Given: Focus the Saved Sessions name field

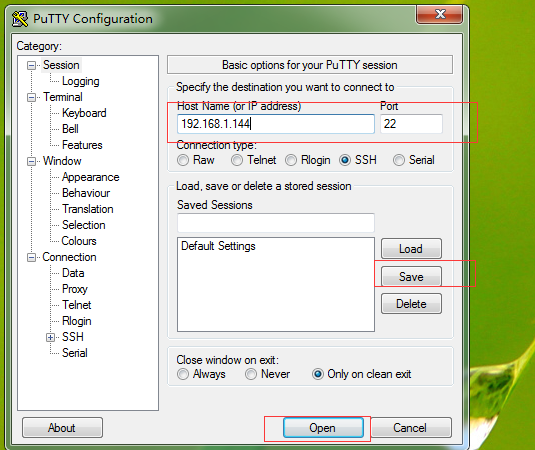Looking at the screenshot, I should click(x=276, y=223).
